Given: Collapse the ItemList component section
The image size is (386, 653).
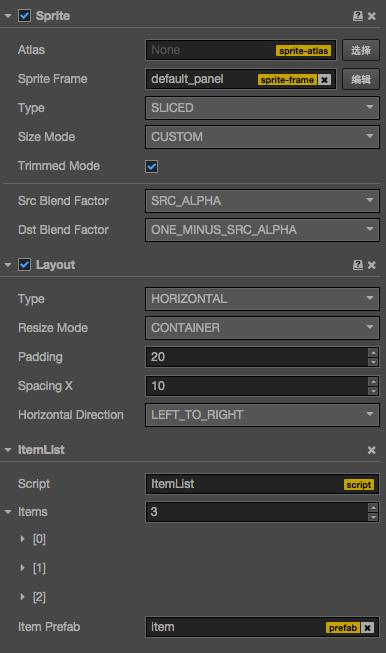Looking at the screenshot, I should 8,450.
